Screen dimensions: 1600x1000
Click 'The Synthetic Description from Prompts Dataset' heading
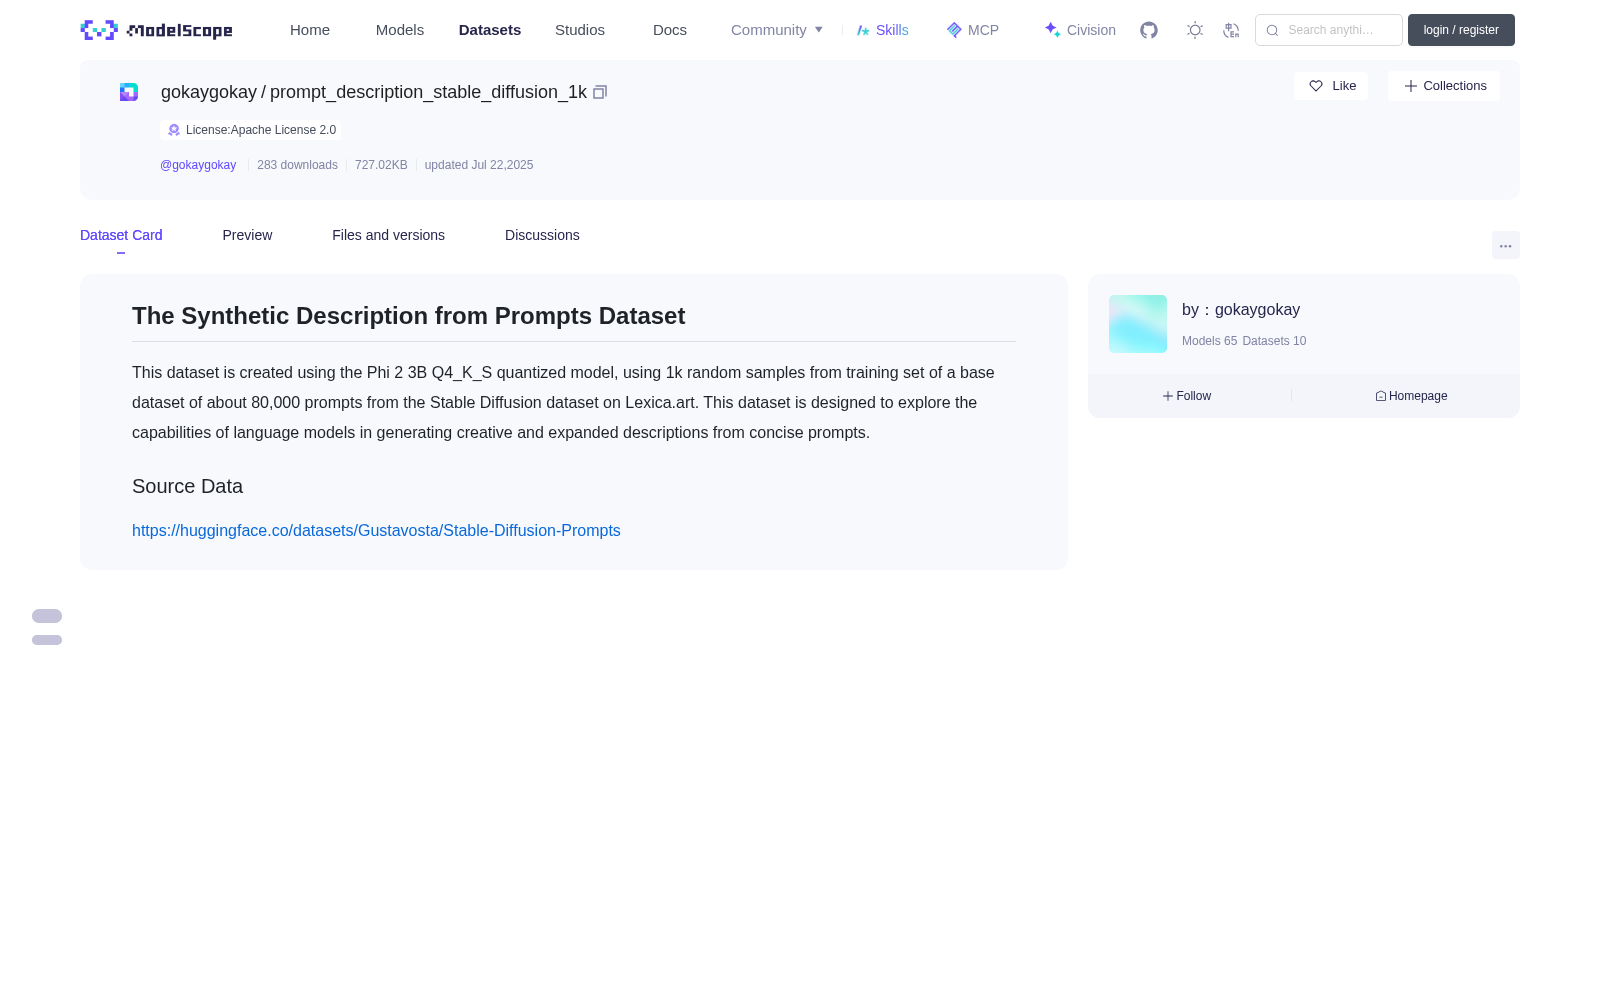click(x=408, y=316)
